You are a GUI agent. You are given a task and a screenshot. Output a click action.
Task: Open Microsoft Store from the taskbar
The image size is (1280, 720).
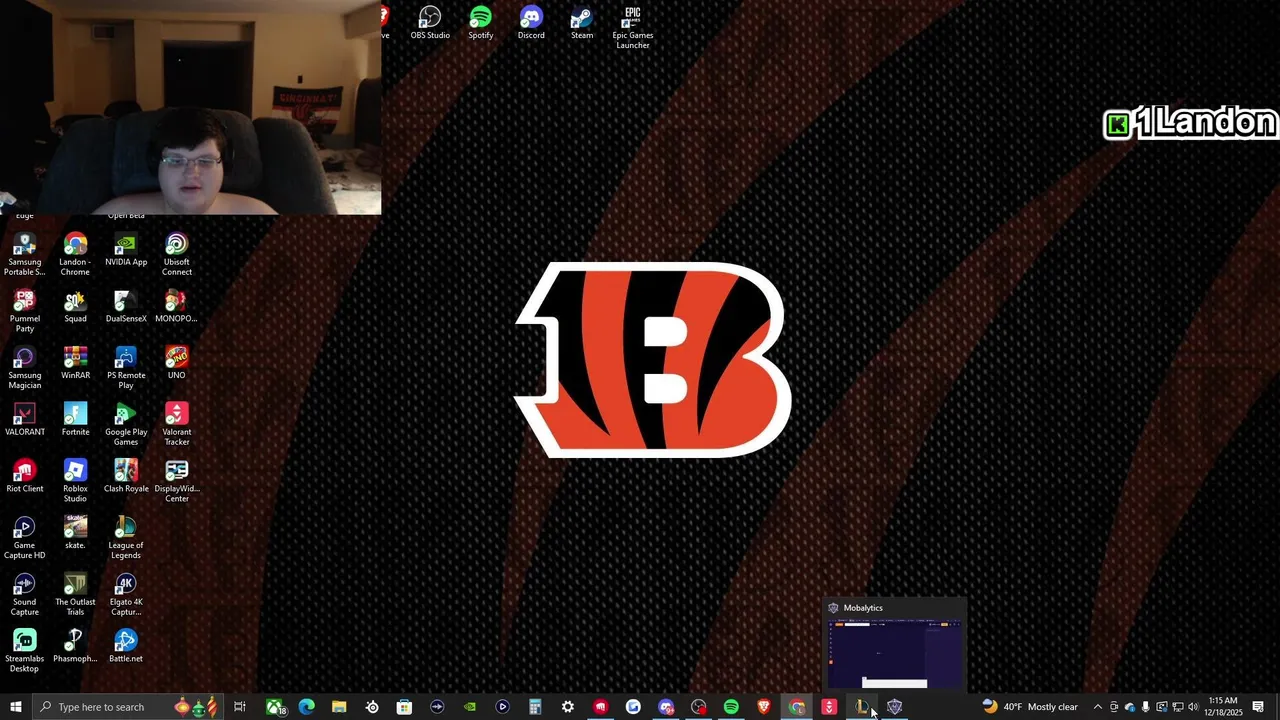click(404, 707)
